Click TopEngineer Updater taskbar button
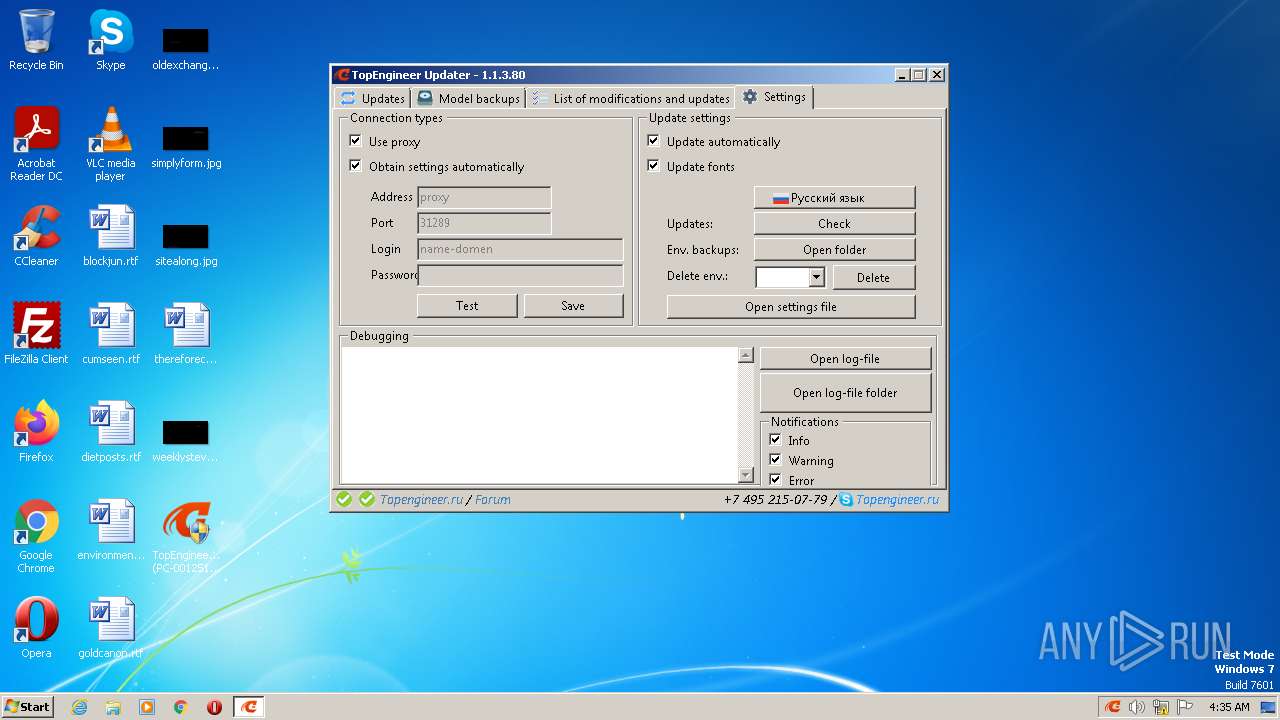Screen dimensions: 1280x720 249,707
